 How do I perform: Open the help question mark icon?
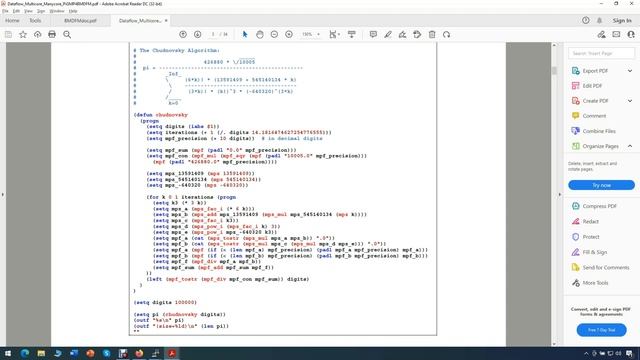586,20
